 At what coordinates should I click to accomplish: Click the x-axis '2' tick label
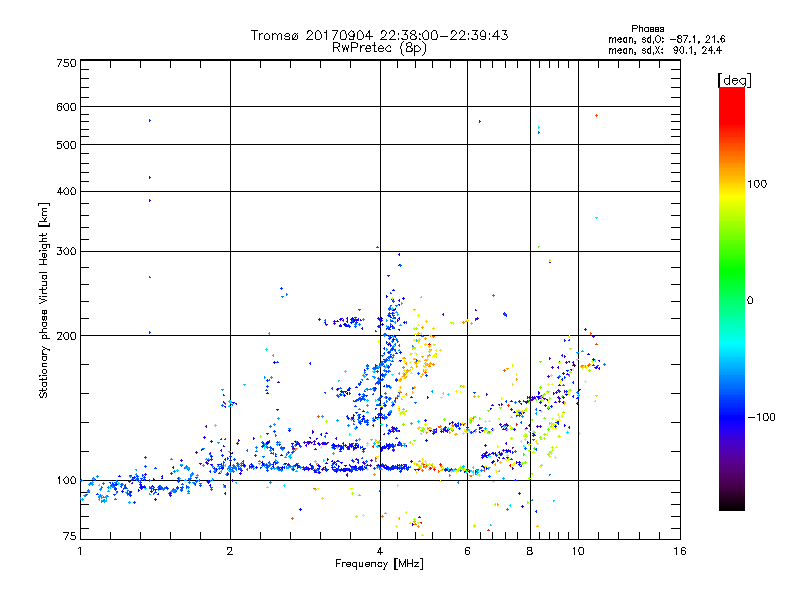230,551
